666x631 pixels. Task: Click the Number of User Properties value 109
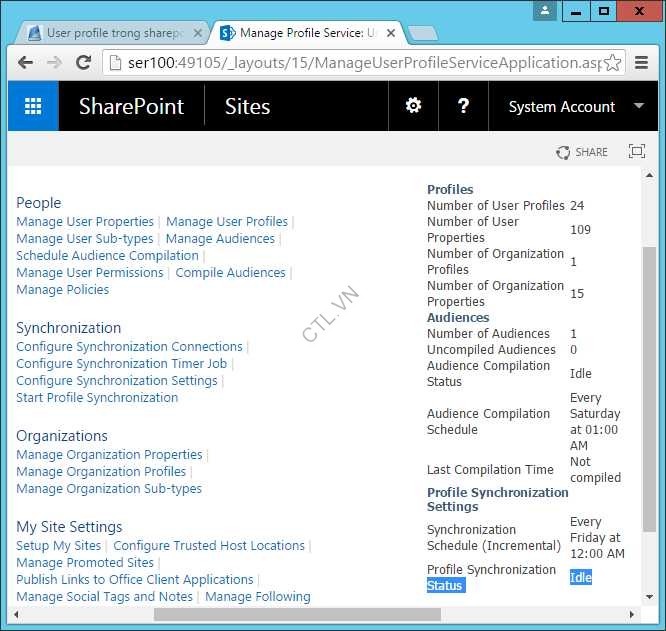580,230
